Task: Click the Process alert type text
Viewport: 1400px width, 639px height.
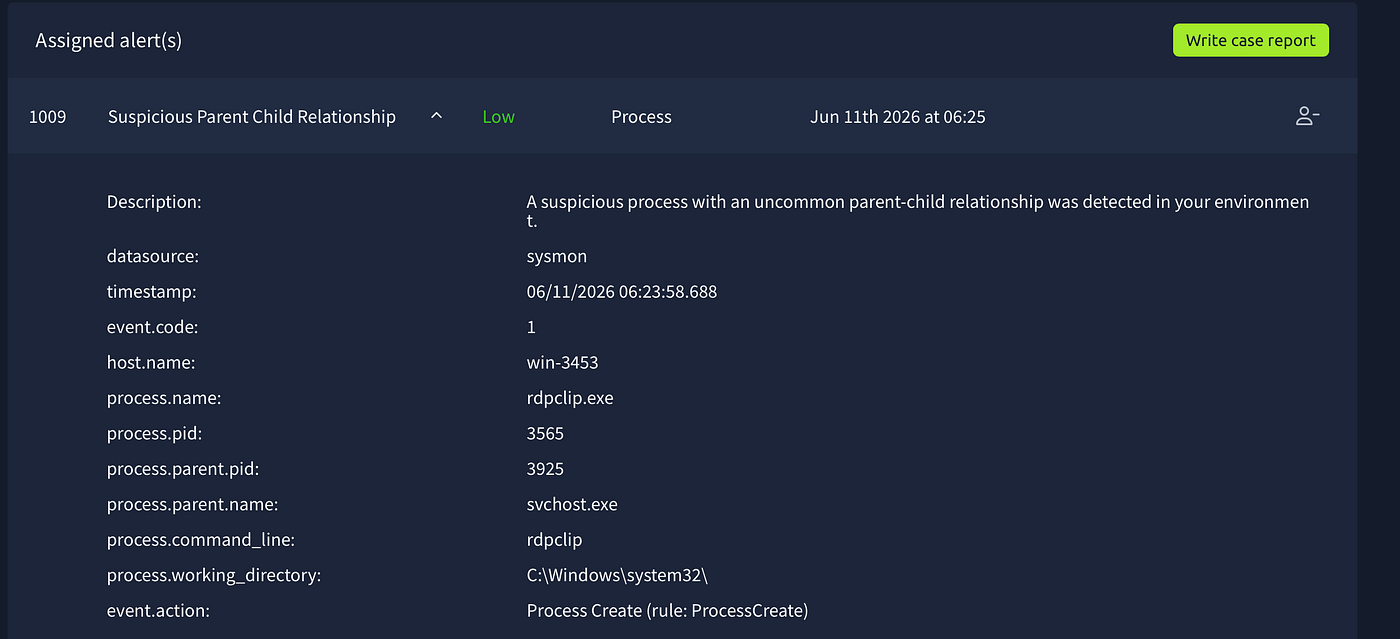Action: pyautogui.click(x=641, y=117)
